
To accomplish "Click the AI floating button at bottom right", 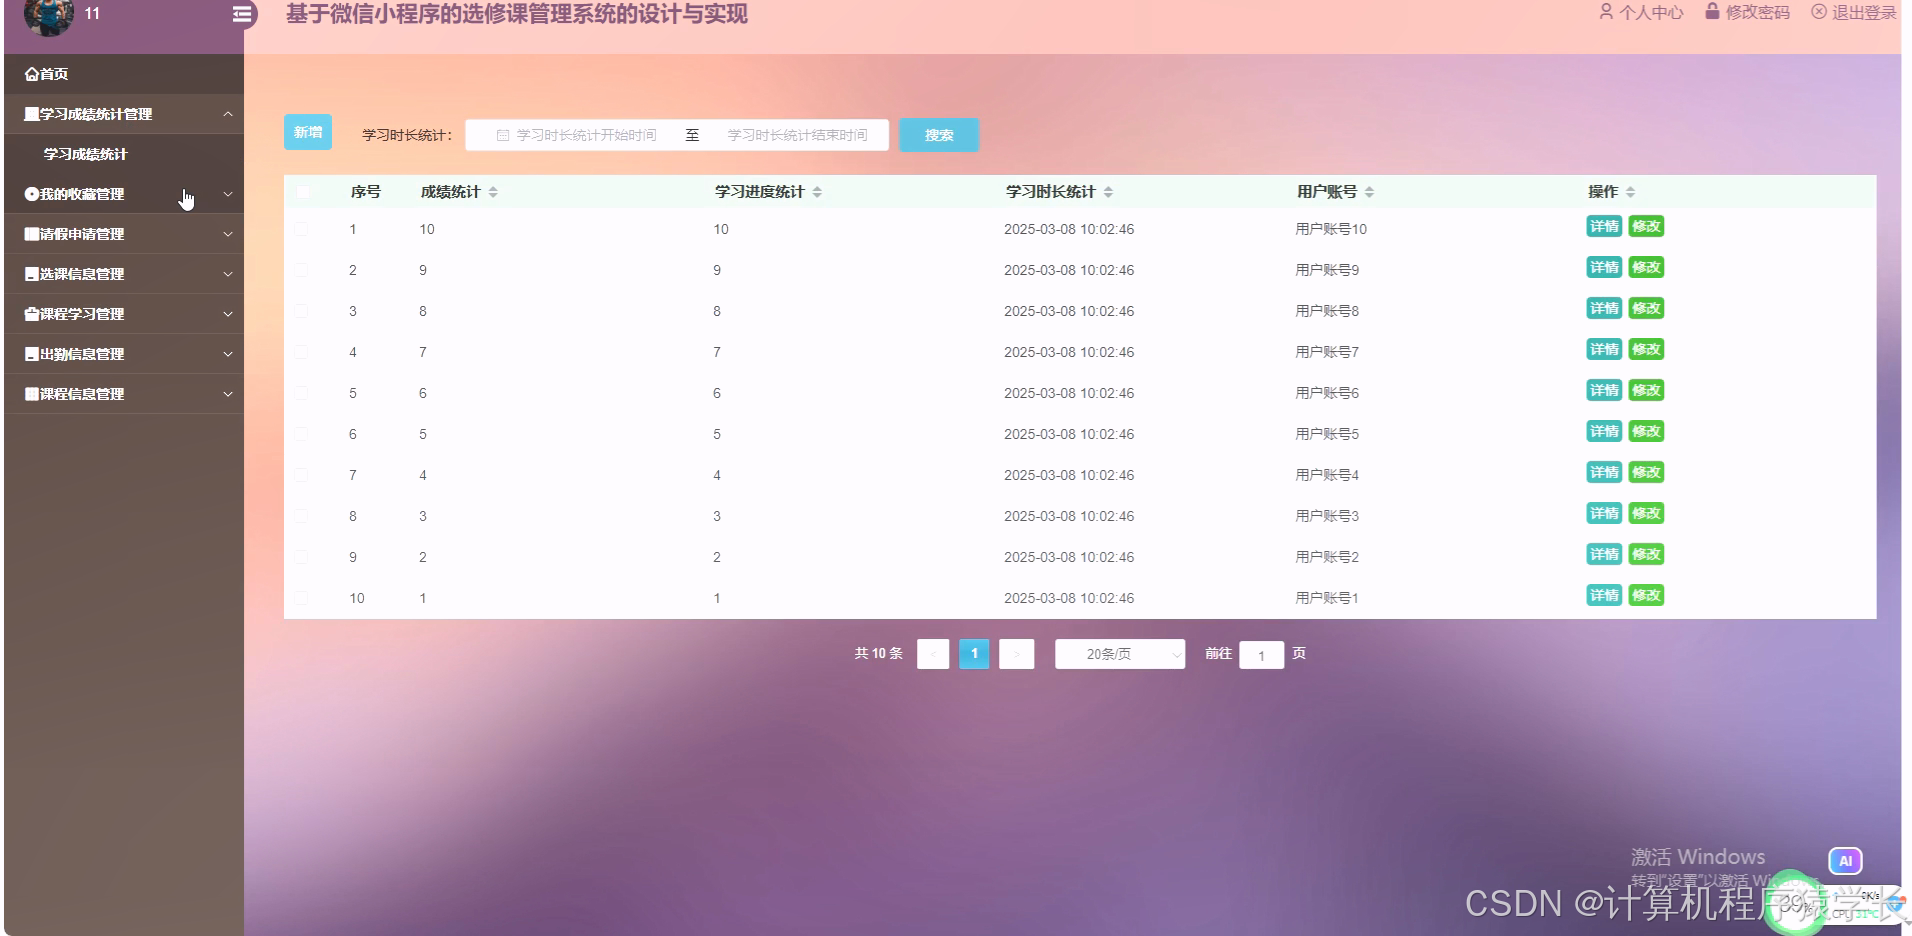I will [1845, 860].
